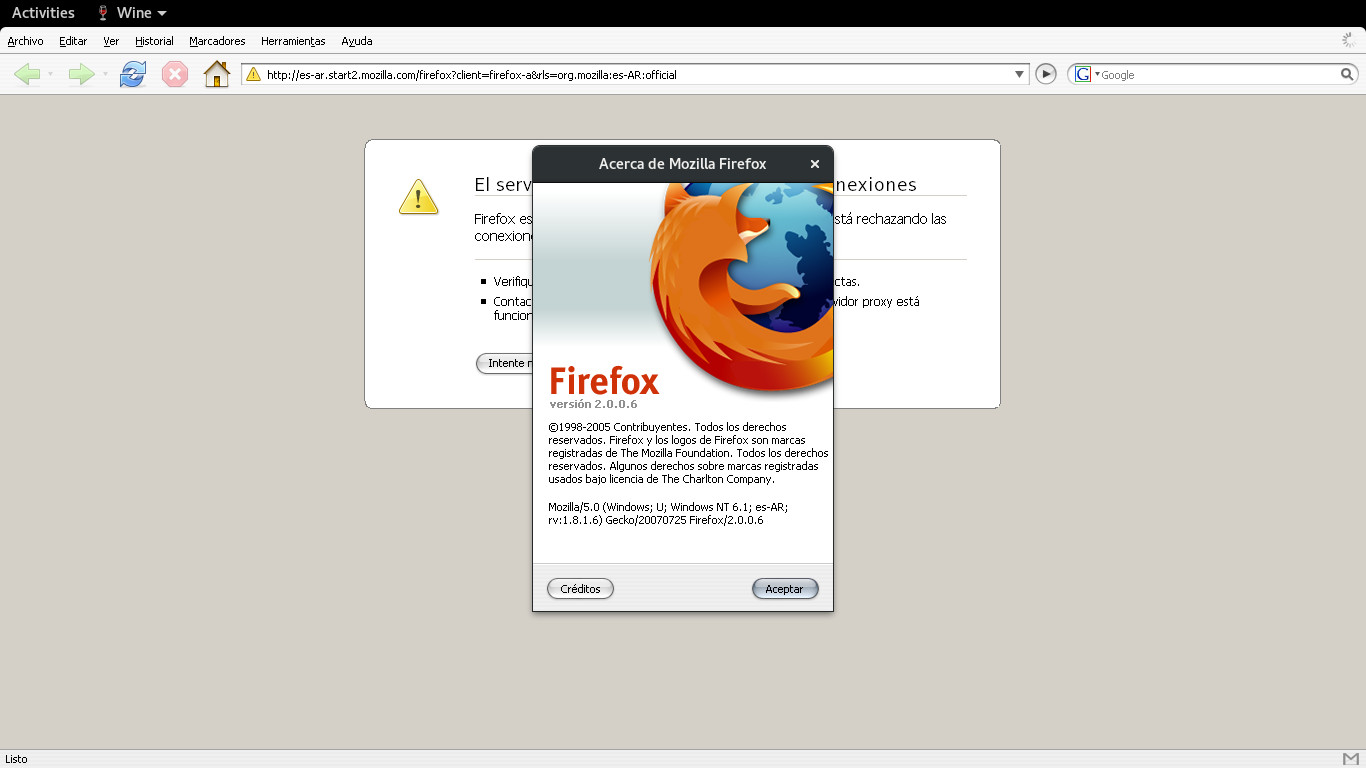The image size is (1366, 768).
Task: Click the Go button beside the address bar
Action: [1046, 74]
